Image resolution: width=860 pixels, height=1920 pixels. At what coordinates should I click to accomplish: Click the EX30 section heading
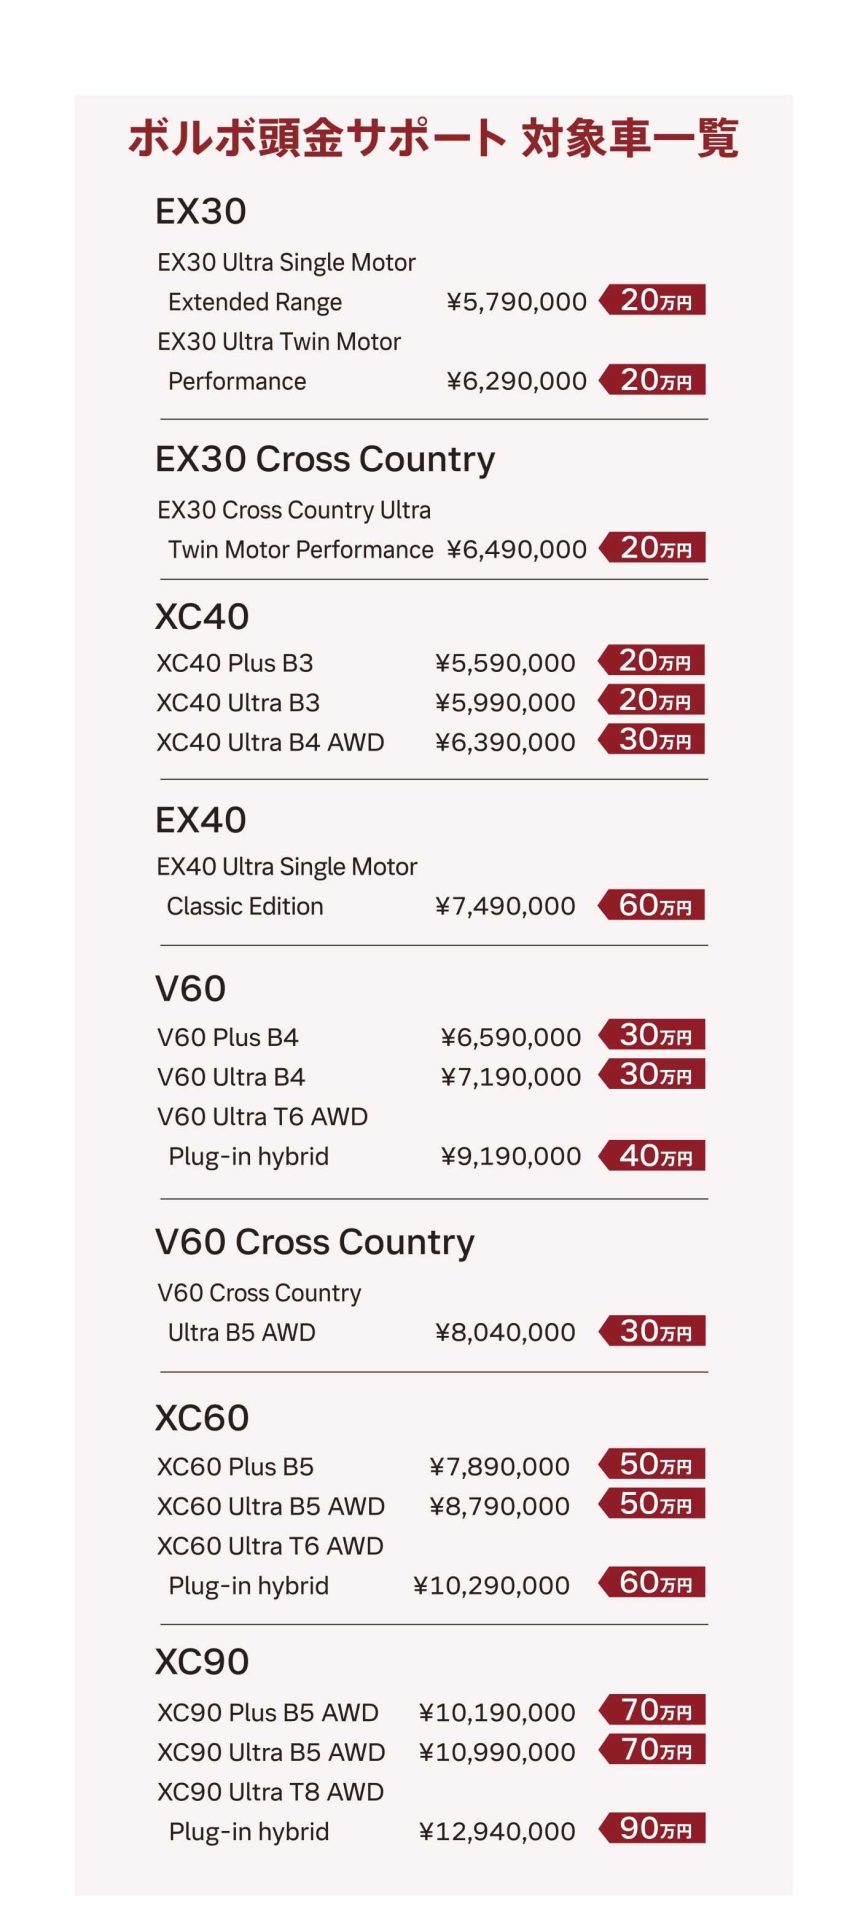(x=201, y=212)
